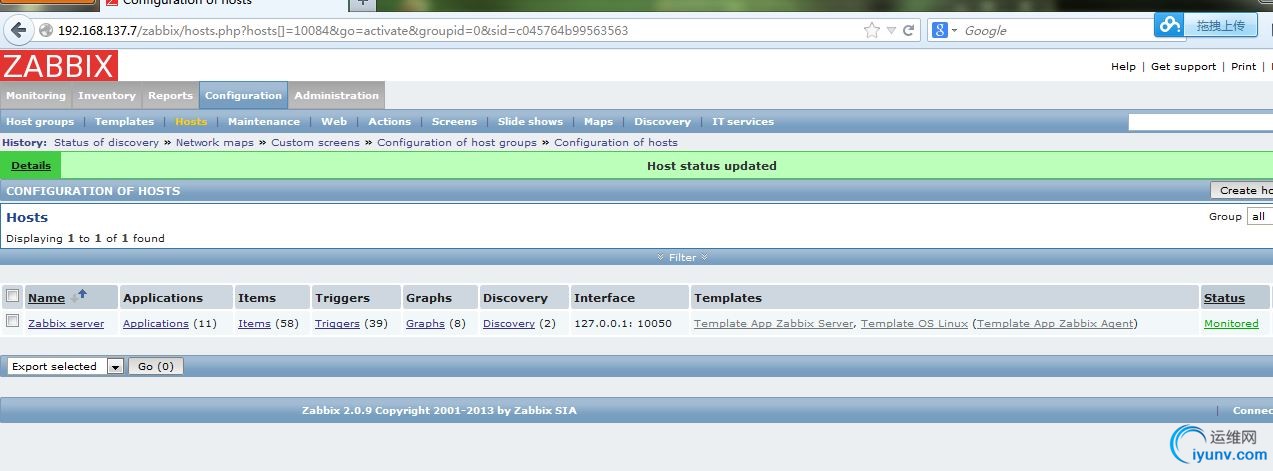Open the Get support link

pyautogui.click(x=1183, y=67)
